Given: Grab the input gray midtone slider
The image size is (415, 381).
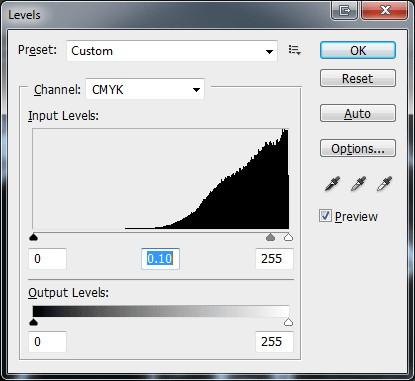Looking at the screenshot, I should (271, 237).
